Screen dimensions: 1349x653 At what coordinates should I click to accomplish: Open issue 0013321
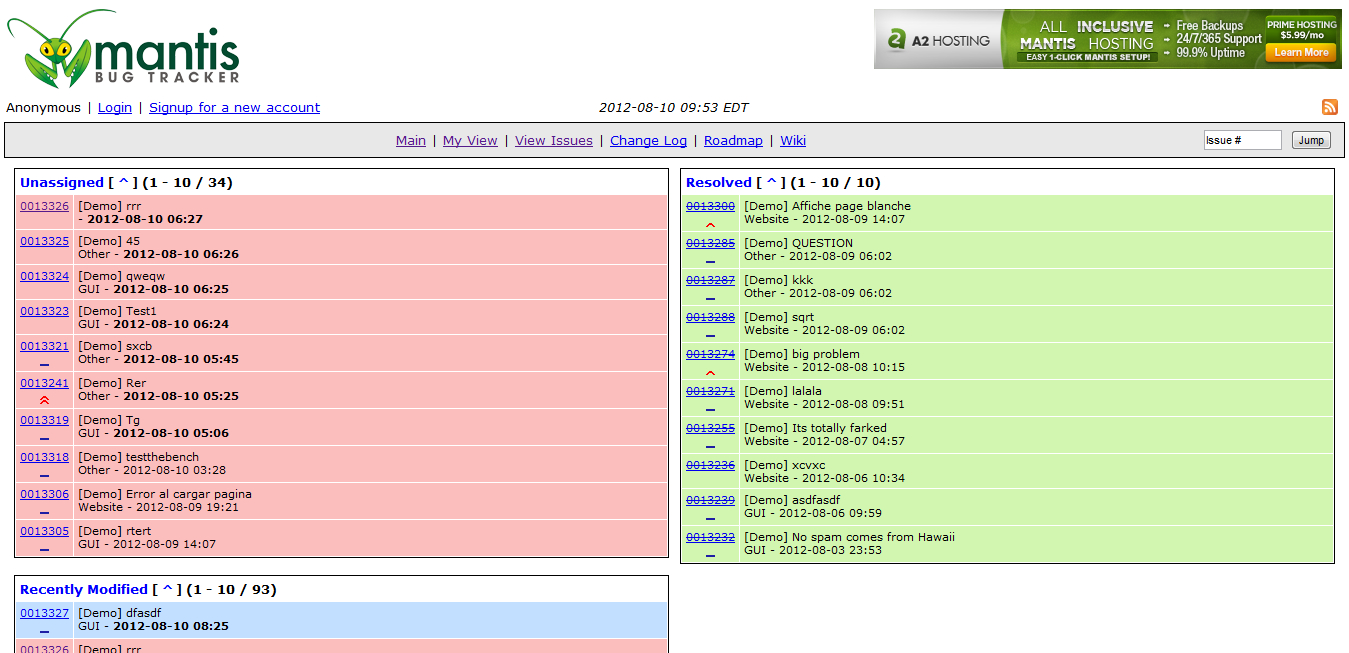pyautogui.click(x=45, y=346)
